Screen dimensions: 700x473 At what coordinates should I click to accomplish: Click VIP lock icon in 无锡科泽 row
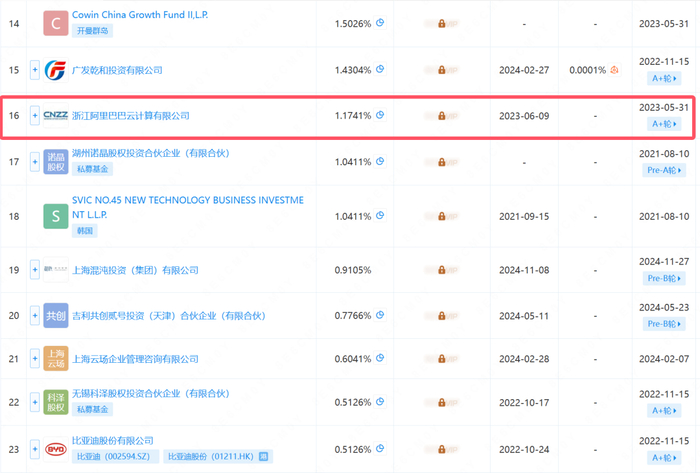click(442, 402)
